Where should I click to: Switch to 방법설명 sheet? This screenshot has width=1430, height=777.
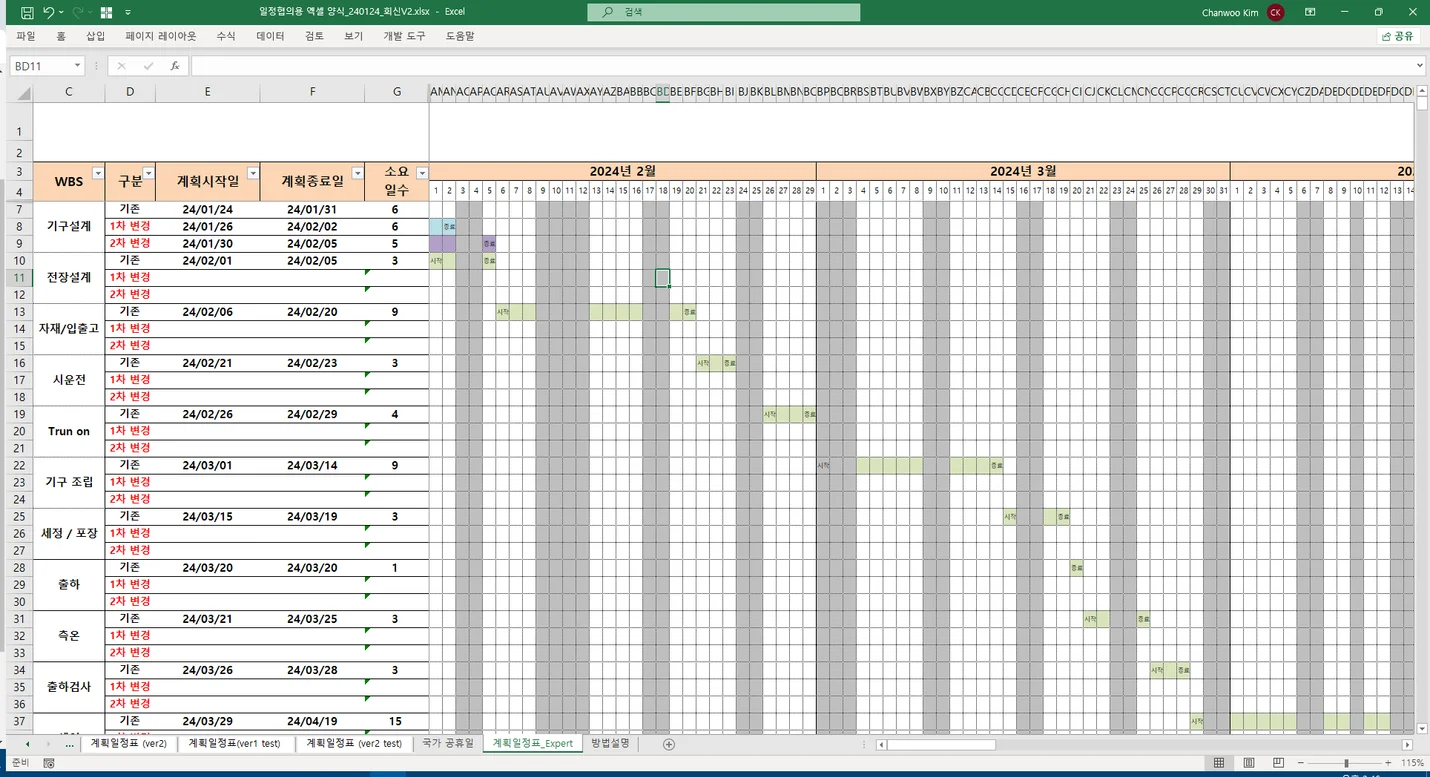point(610,743)
